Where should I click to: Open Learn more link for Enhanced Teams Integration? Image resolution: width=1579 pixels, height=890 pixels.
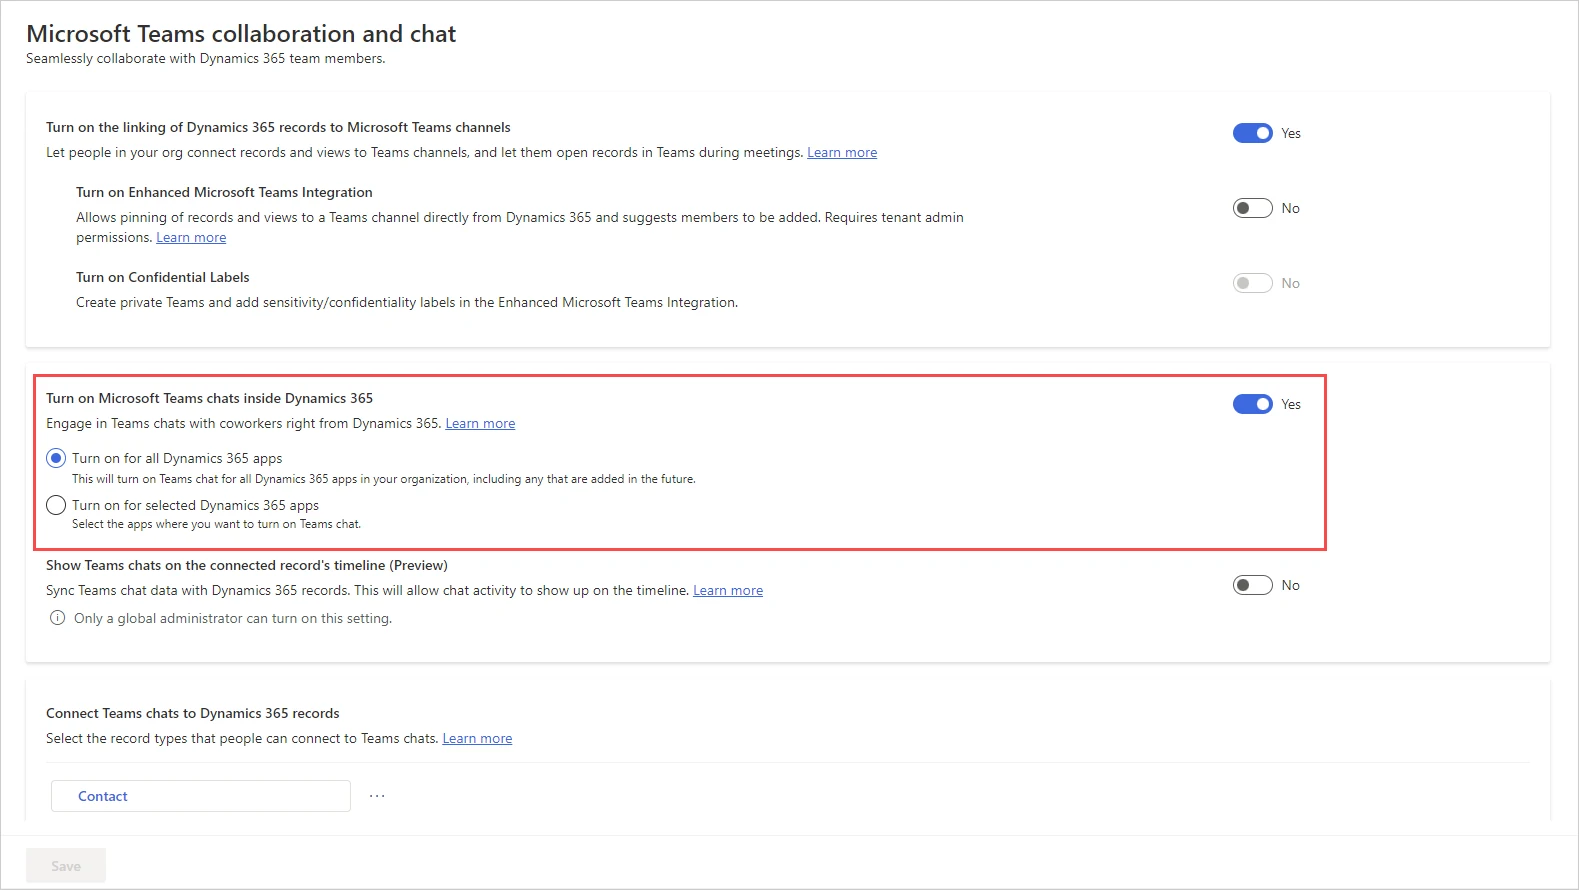[191, 238]
